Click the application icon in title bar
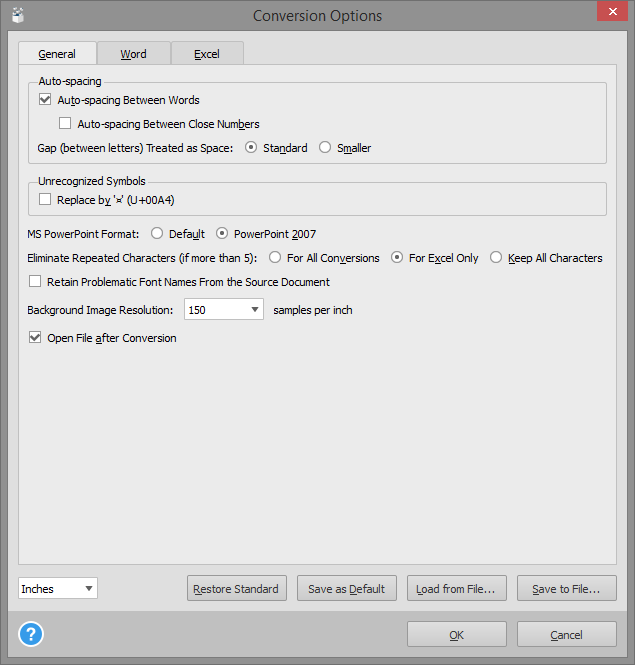Viewport: 635px width, 665px height. tap(17, 16)
